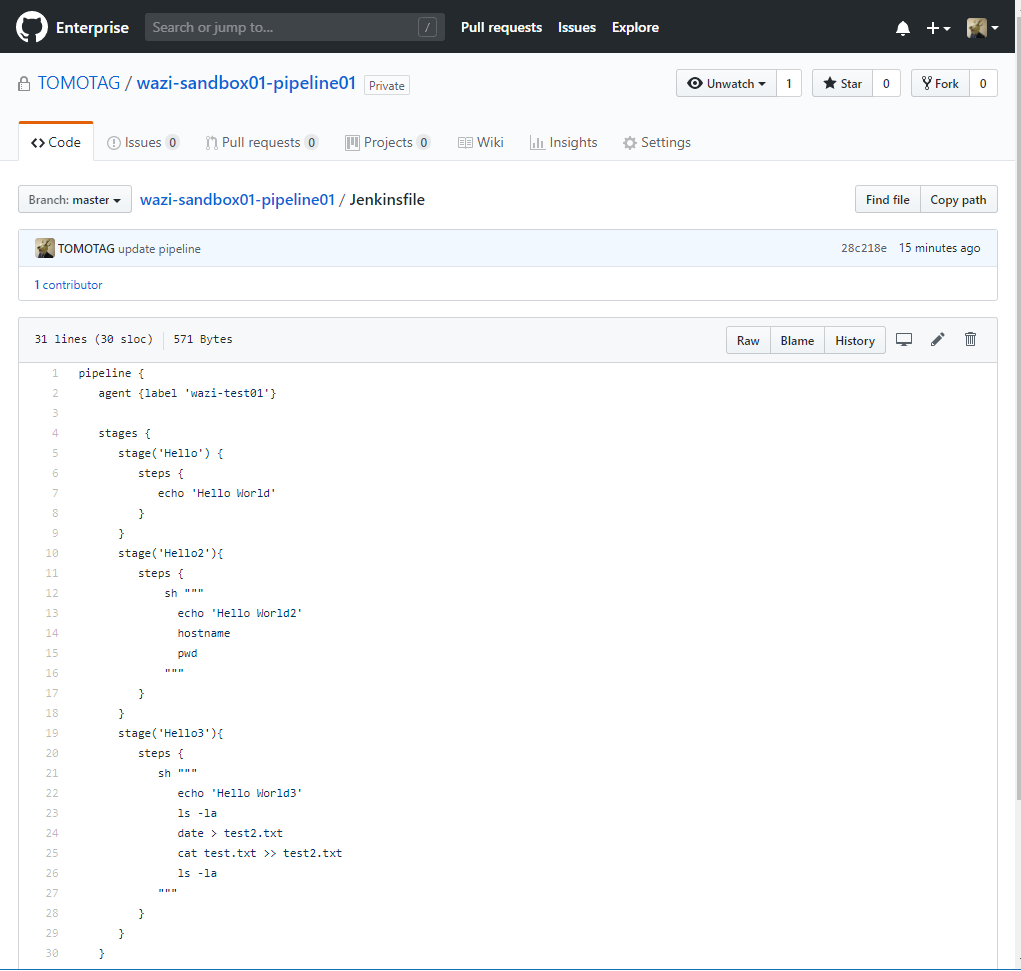View the Raw file
This screenshot has height=971, width=1021.
coord(748,340)
